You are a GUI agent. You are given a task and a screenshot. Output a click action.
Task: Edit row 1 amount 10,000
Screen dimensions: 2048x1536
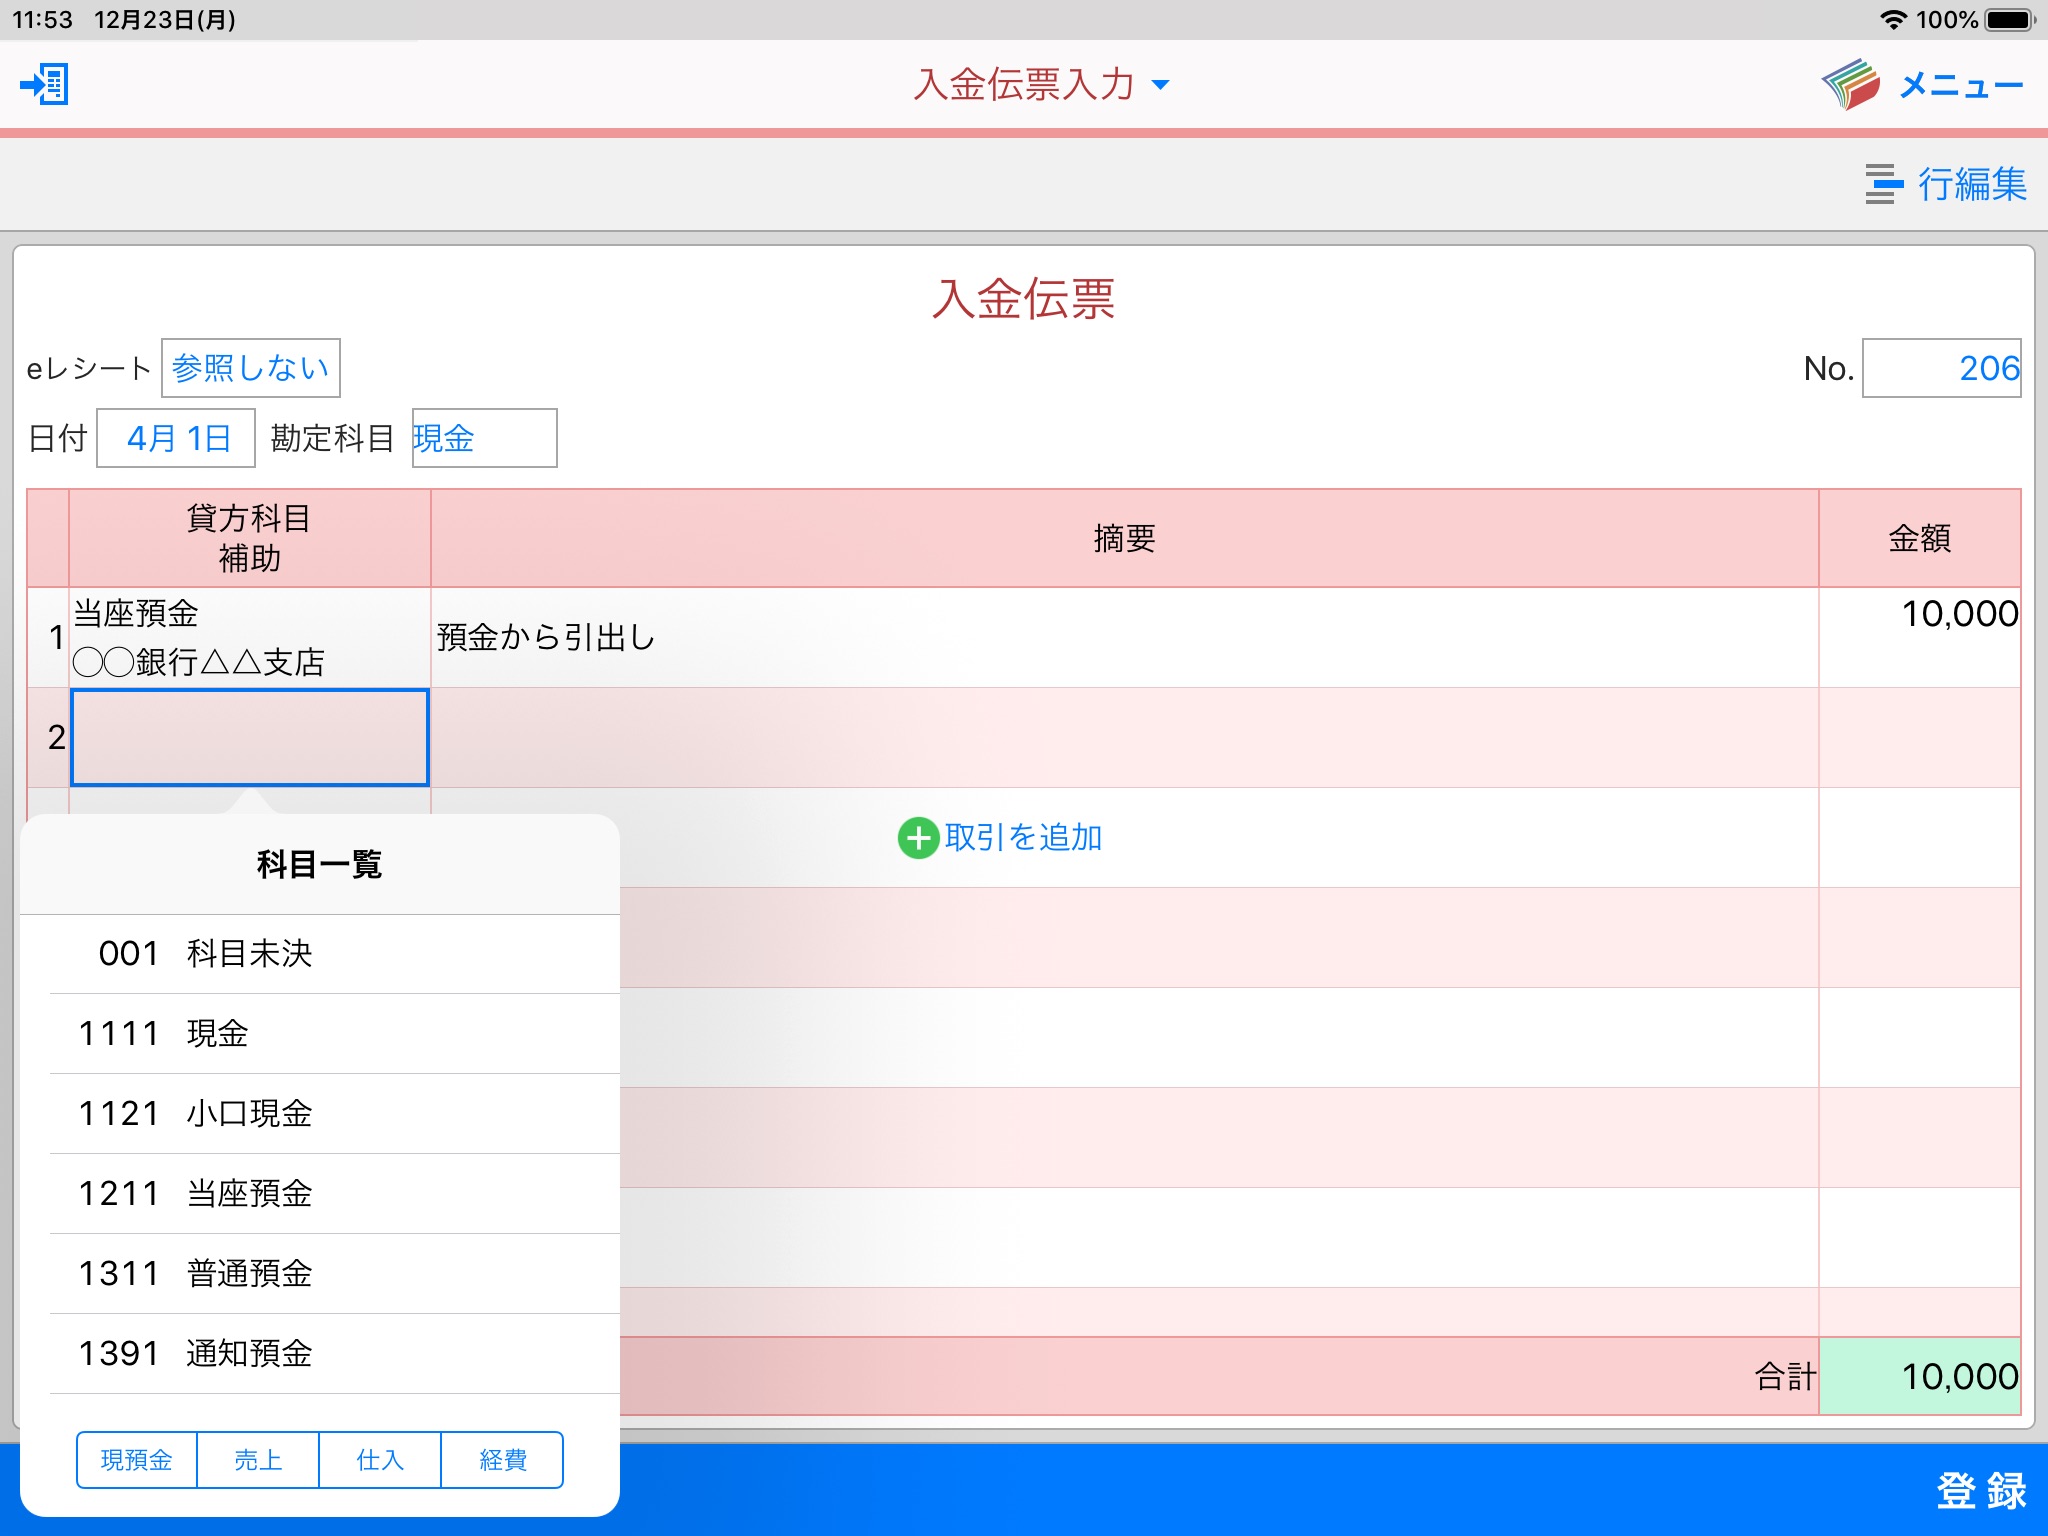click(1920, 637)
